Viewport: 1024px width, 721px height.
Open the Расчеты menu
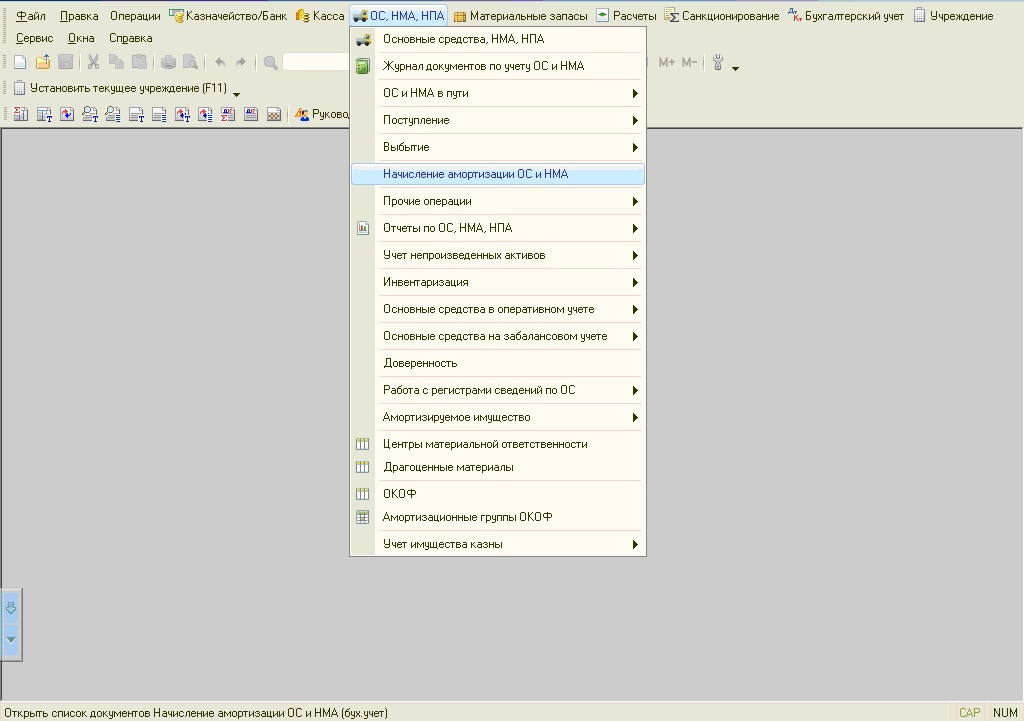(x=627, y=16)
